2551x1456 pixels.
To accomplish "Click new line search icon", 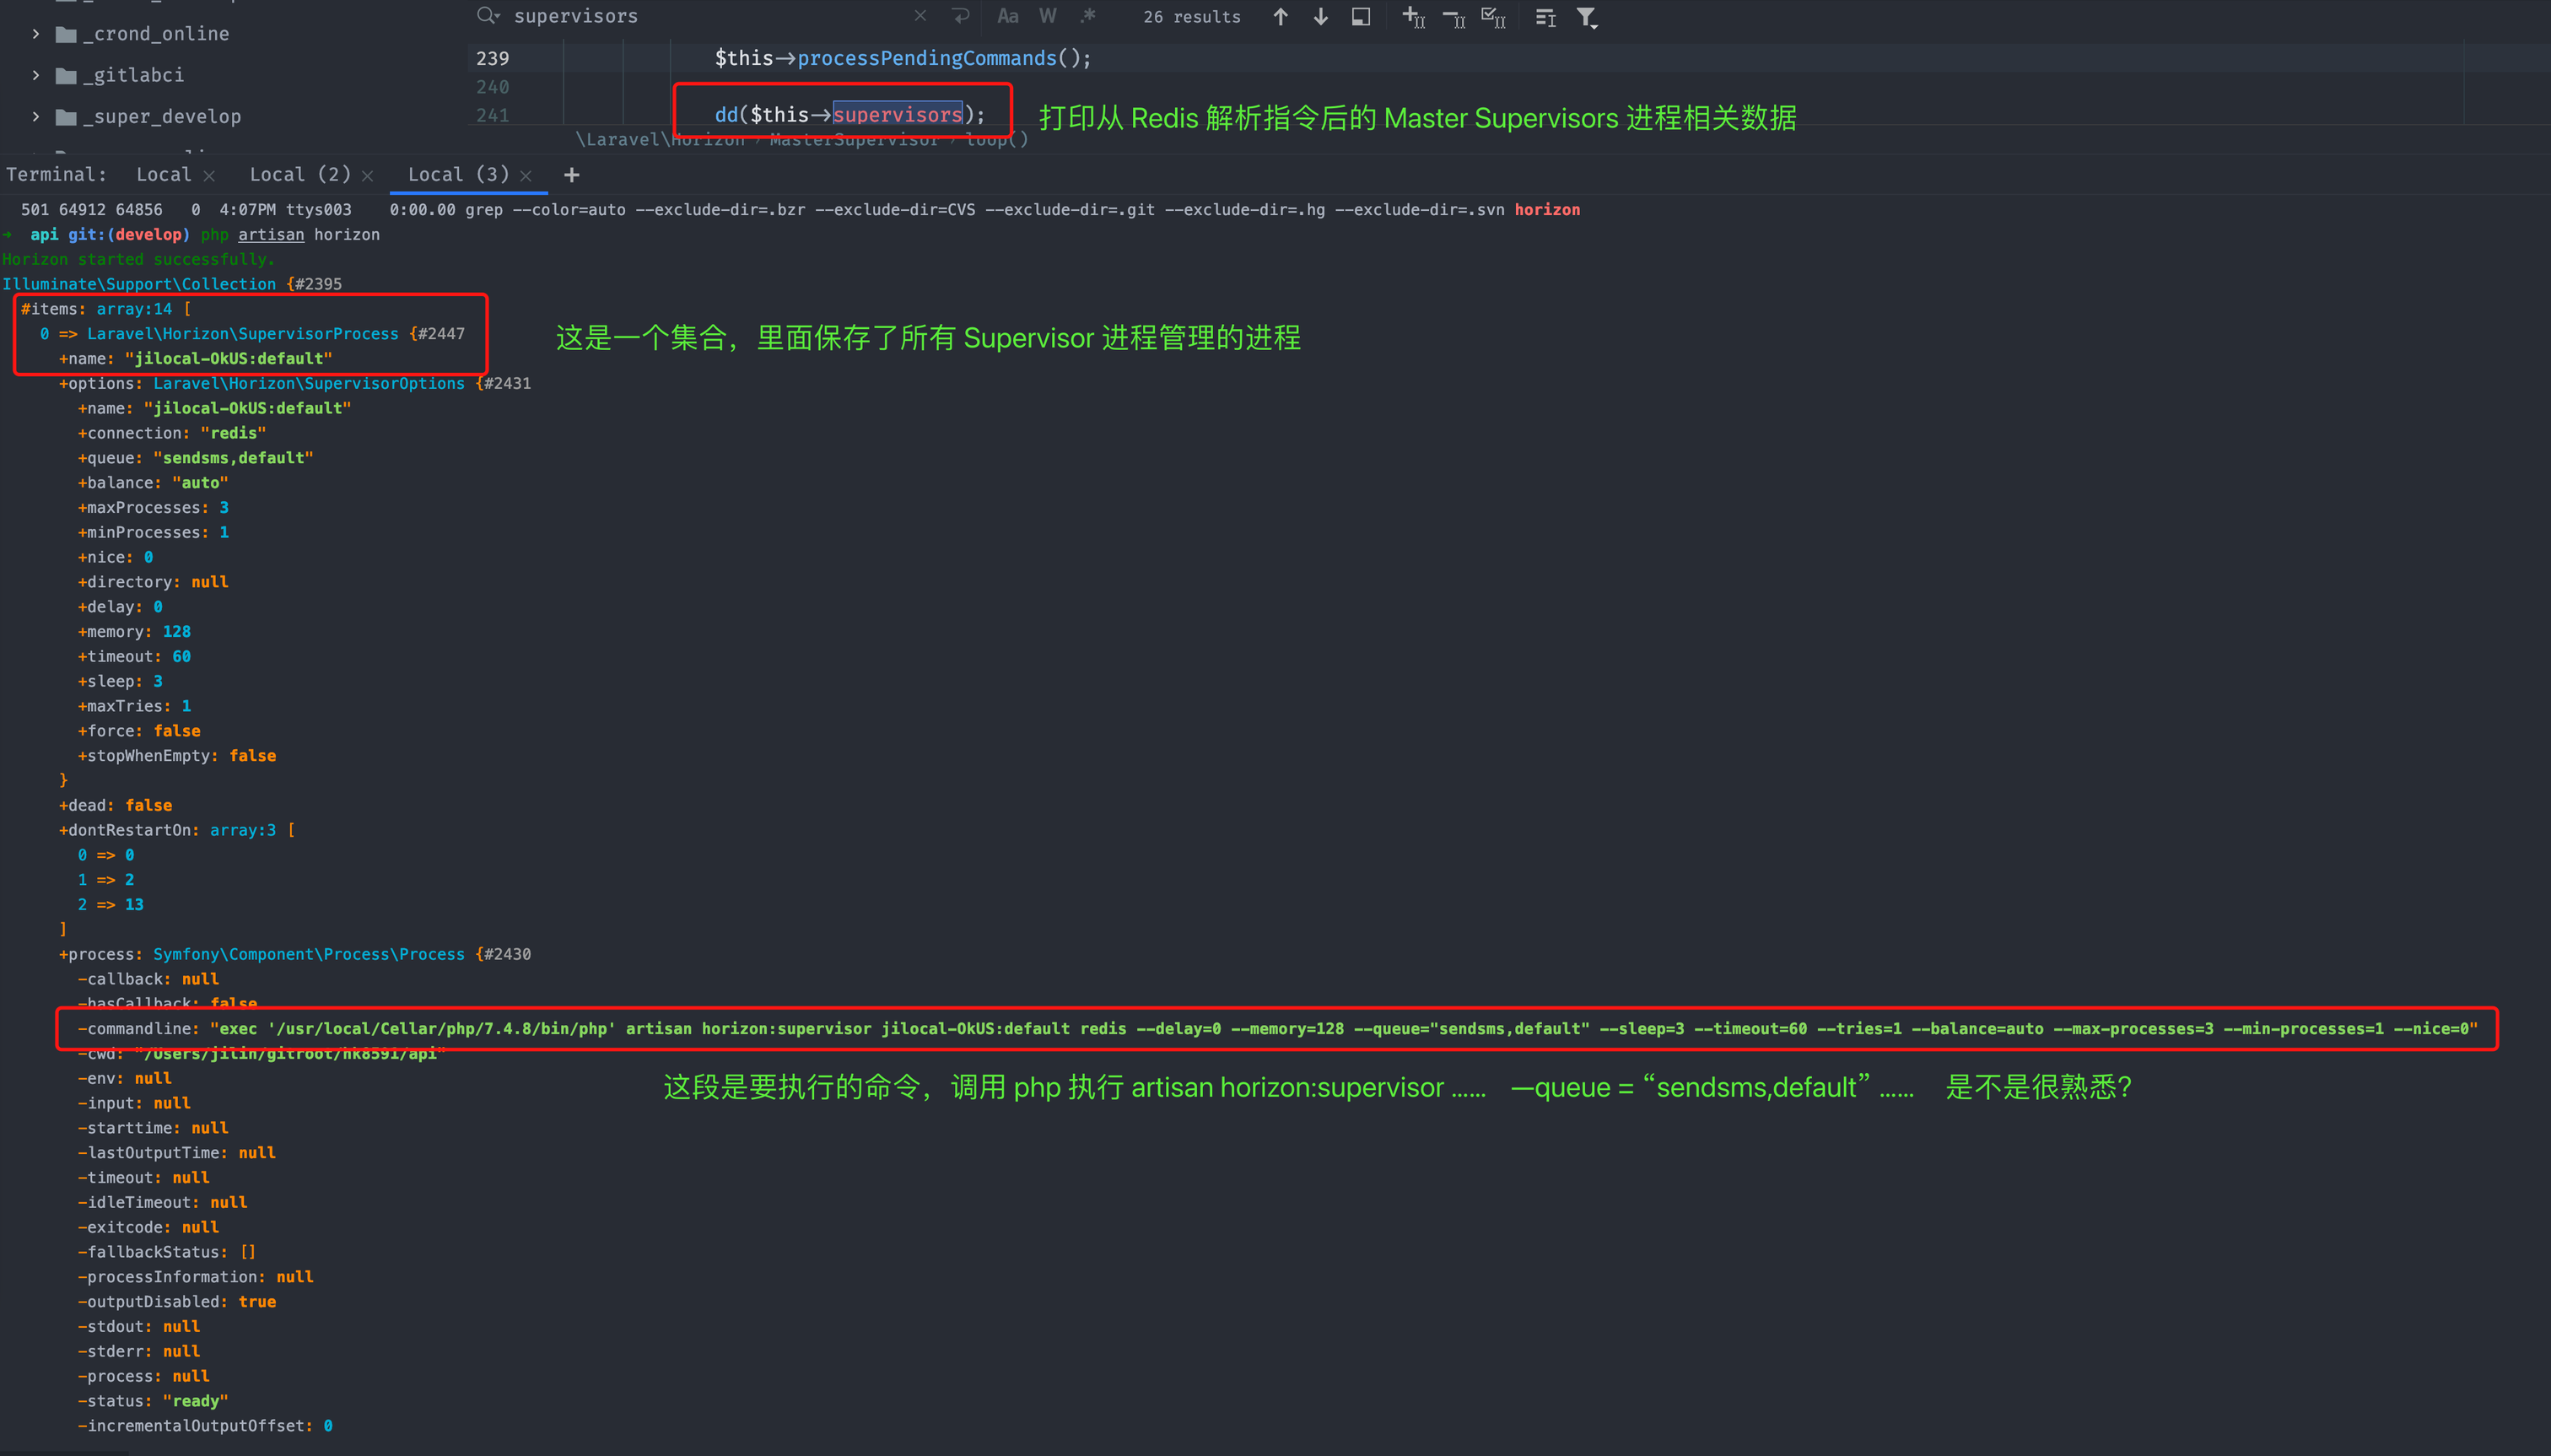I will 960,16.
